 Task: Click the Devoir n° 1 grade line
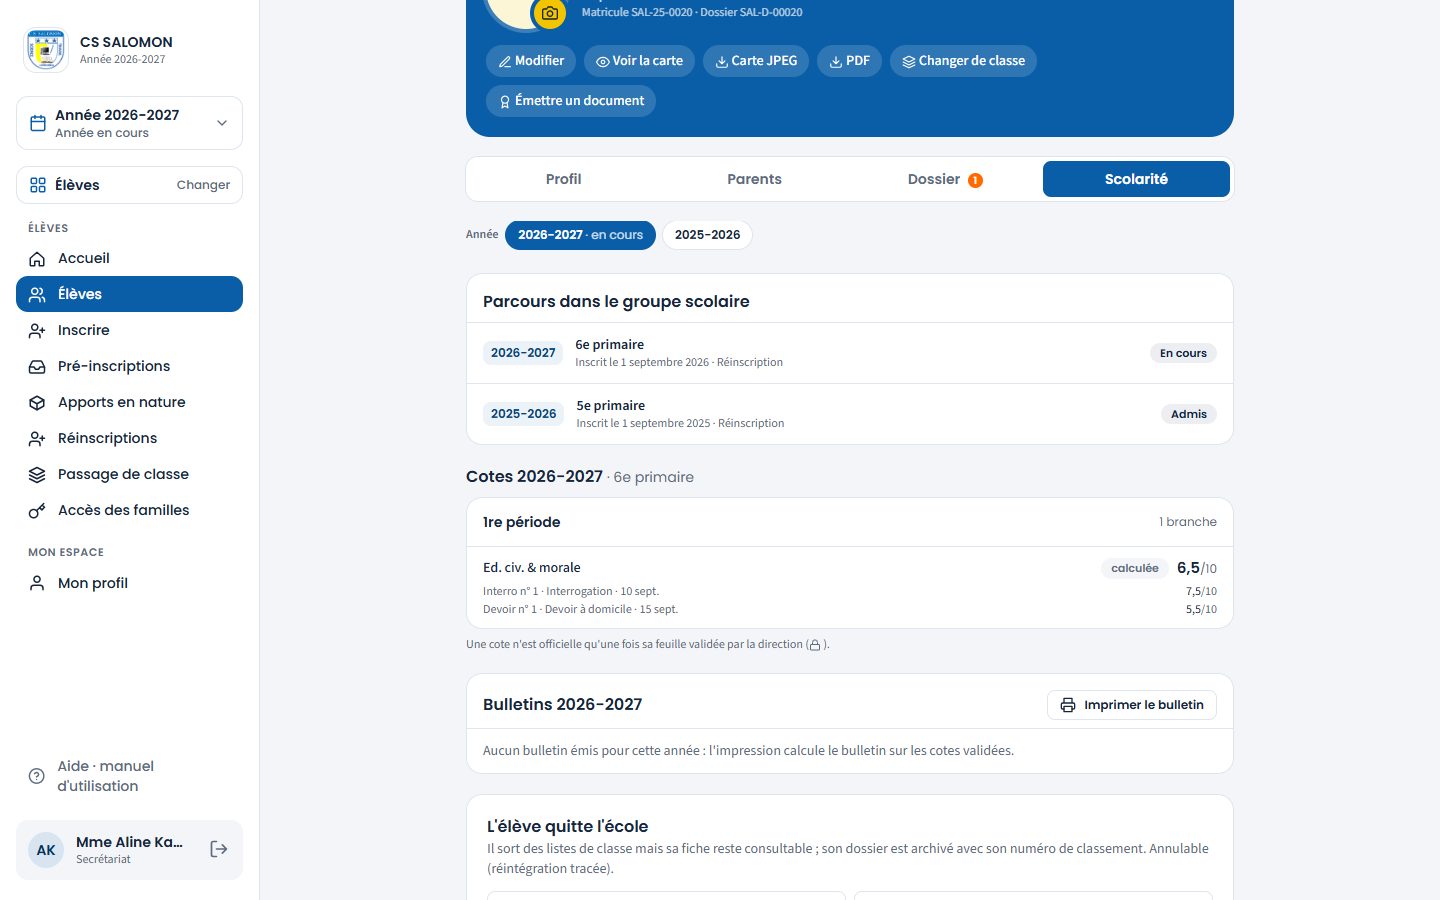coord(850,609)
